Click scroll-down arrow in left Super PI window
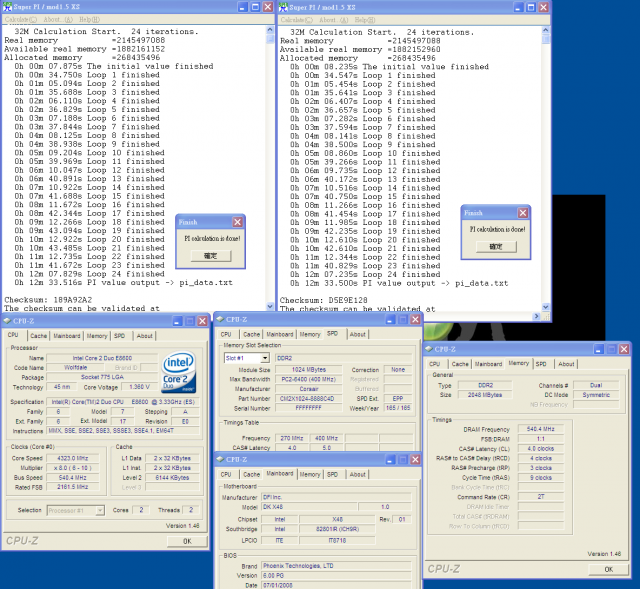Image resolution: width=640 pixels, height=589 pixels. (270, 306)
